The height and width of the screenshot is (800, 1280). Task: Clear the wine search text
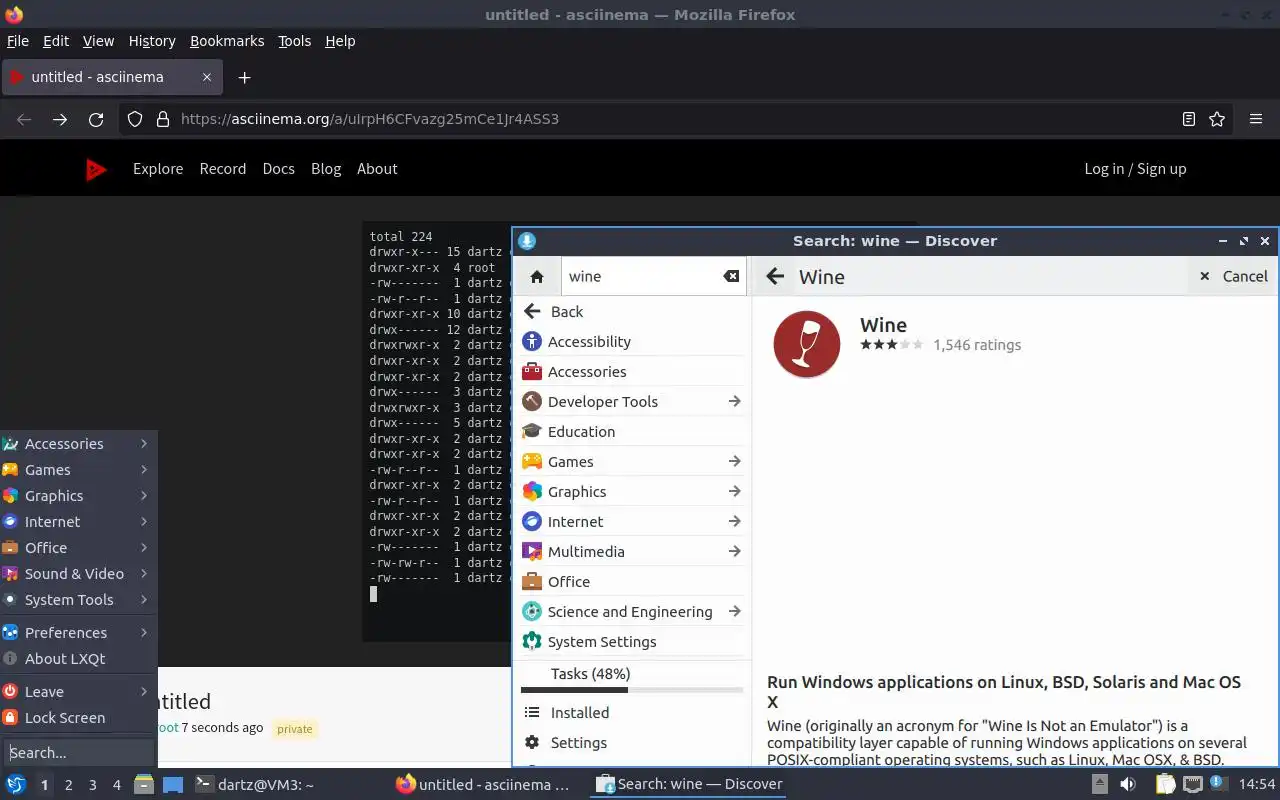[731, 277]
